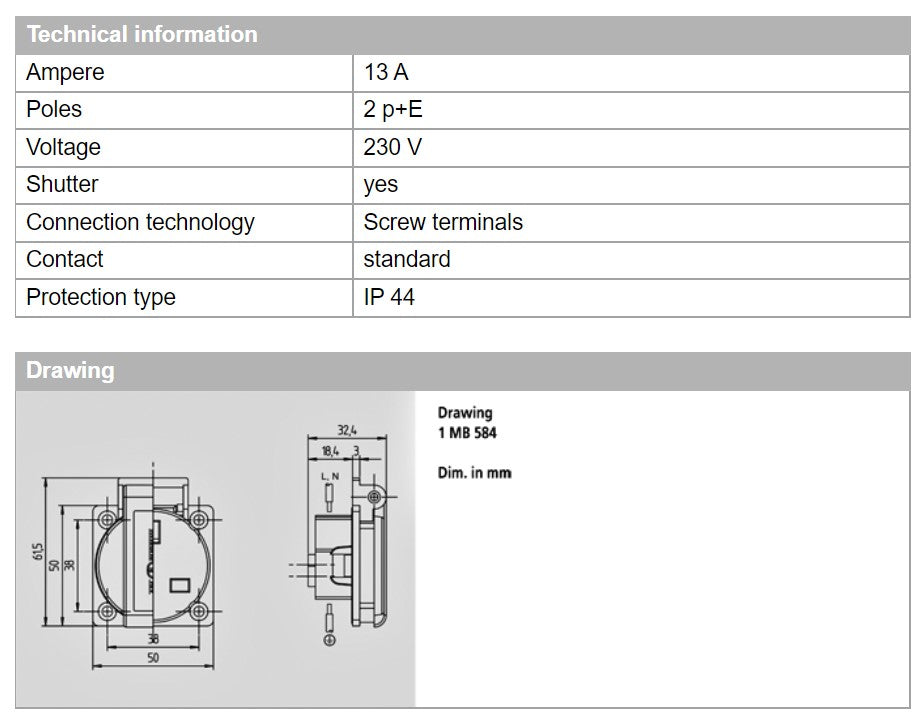Click the circular socket outline in the front view
919x721 pixels.
tap(153, 566)
